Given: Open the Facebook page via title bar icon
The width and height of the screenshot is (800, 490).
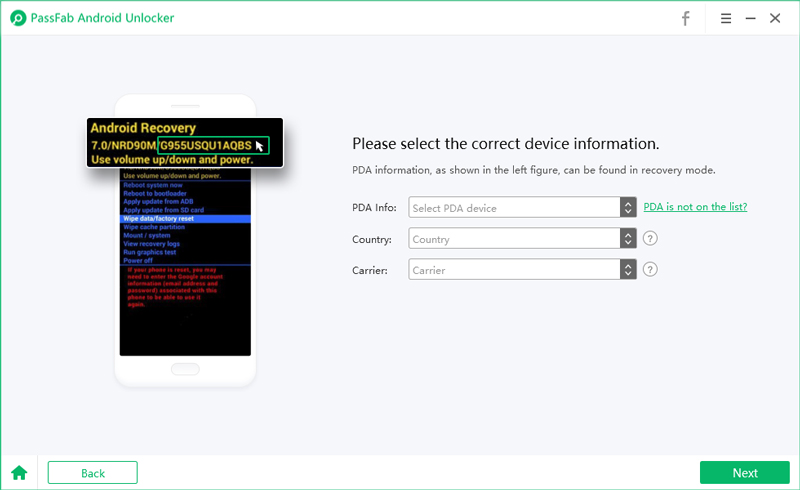Looking at the screenshot, I should [686, 18].
